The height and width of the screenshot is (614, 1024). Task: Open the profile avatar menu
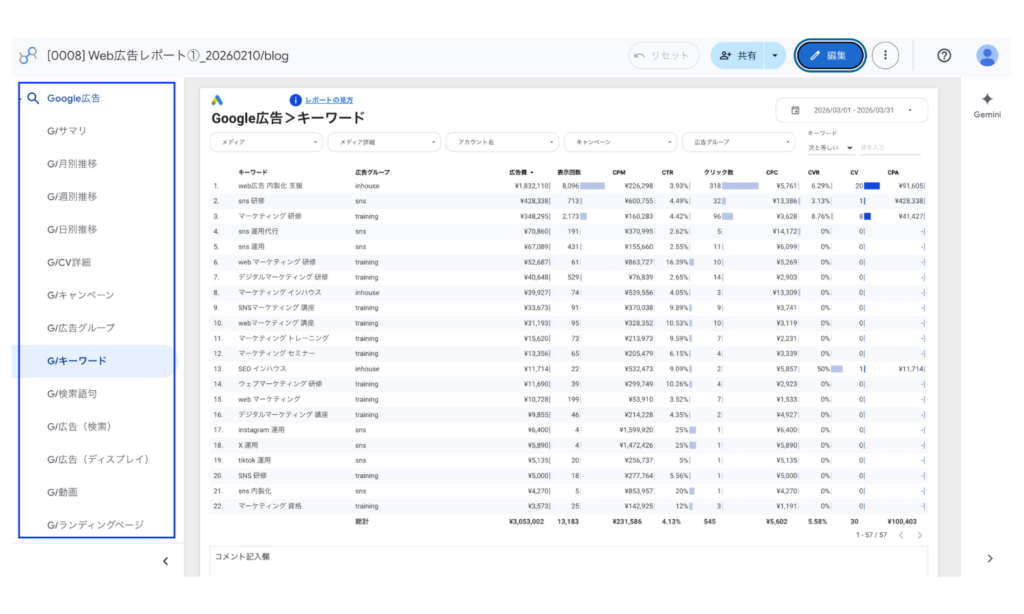[987, 57]
